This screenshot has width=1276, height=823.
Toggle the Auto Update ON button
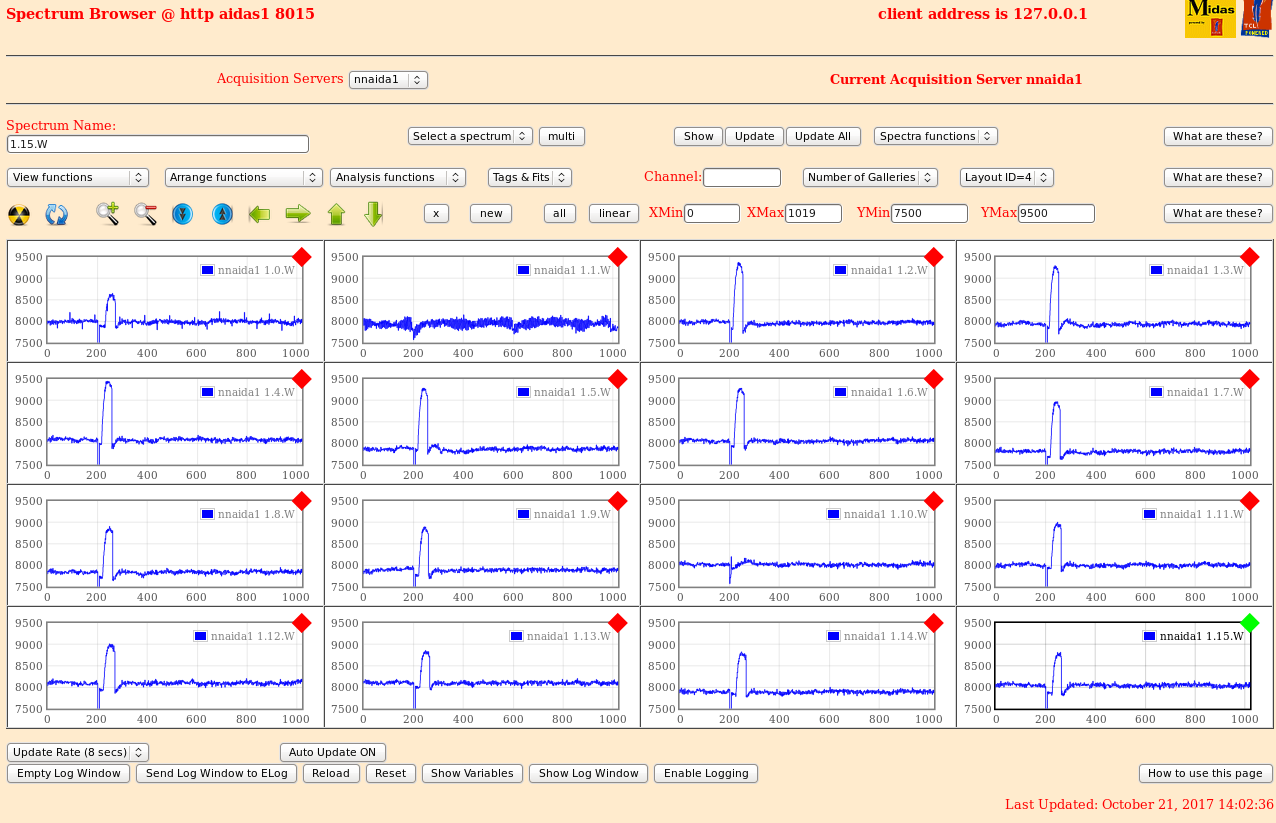pyautogui.click(x=332, y=752)
